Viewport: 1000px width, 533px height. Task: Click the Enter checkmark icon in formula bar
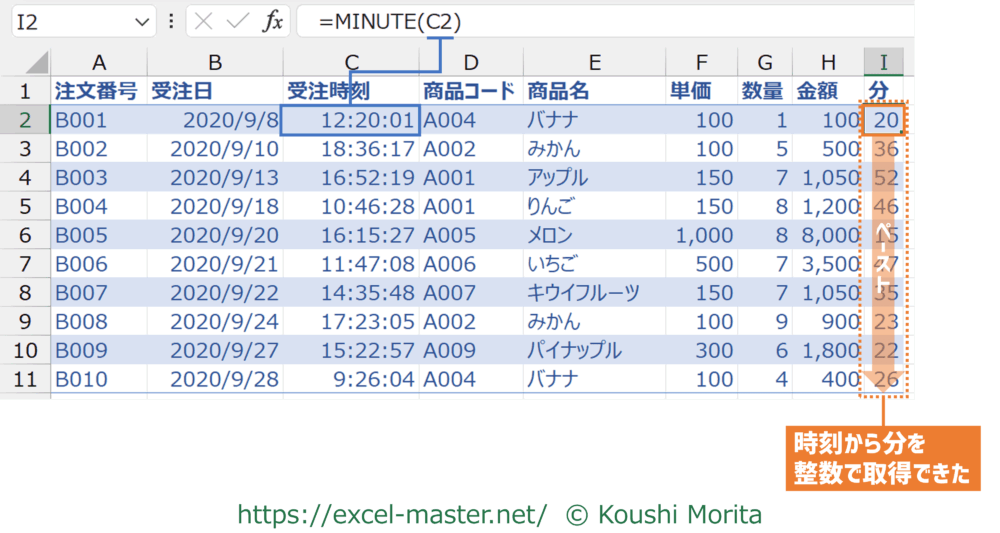[238, 22]
